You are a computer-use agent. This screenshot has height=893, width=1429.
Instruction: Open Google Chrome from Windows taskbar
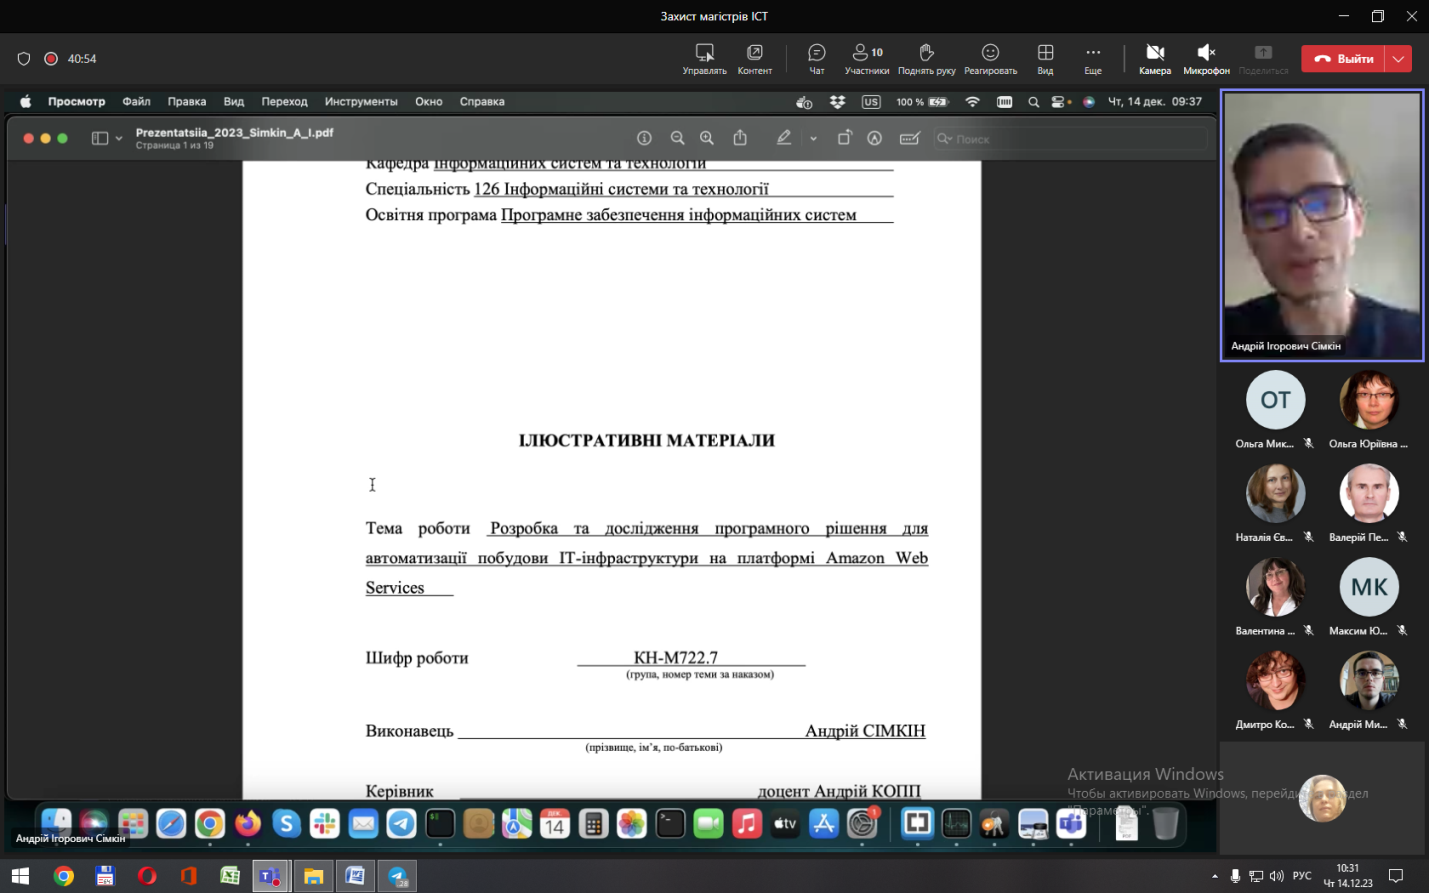[63, 876]
